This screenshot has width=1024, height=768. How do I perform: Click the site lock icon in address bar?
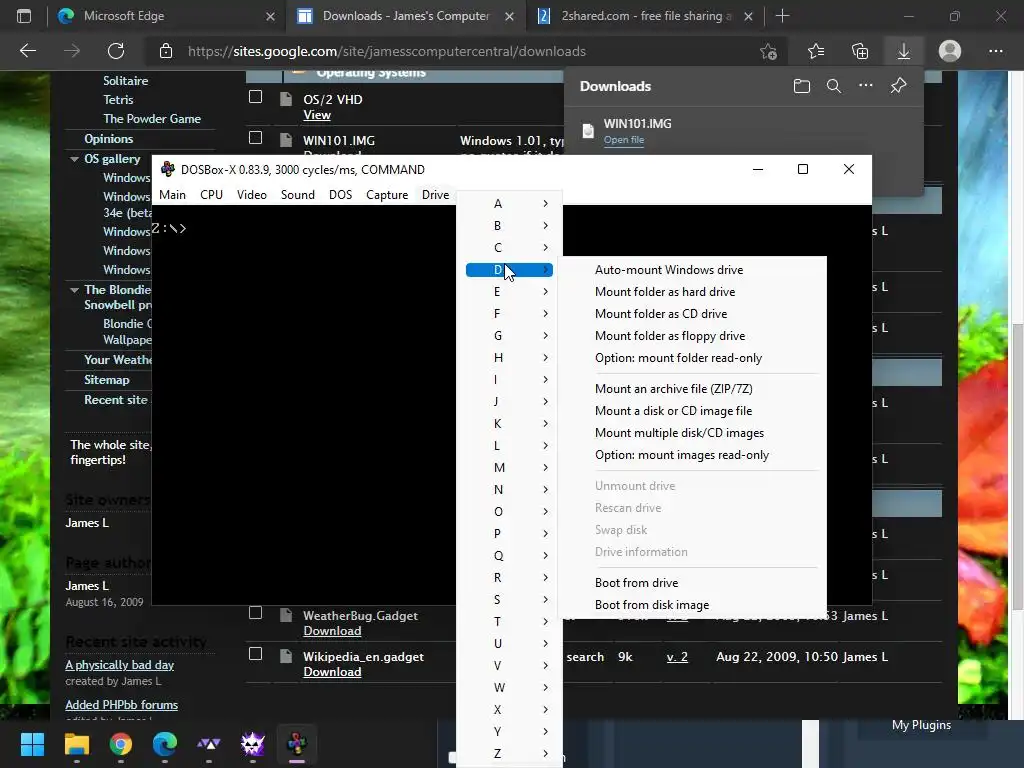166,51
